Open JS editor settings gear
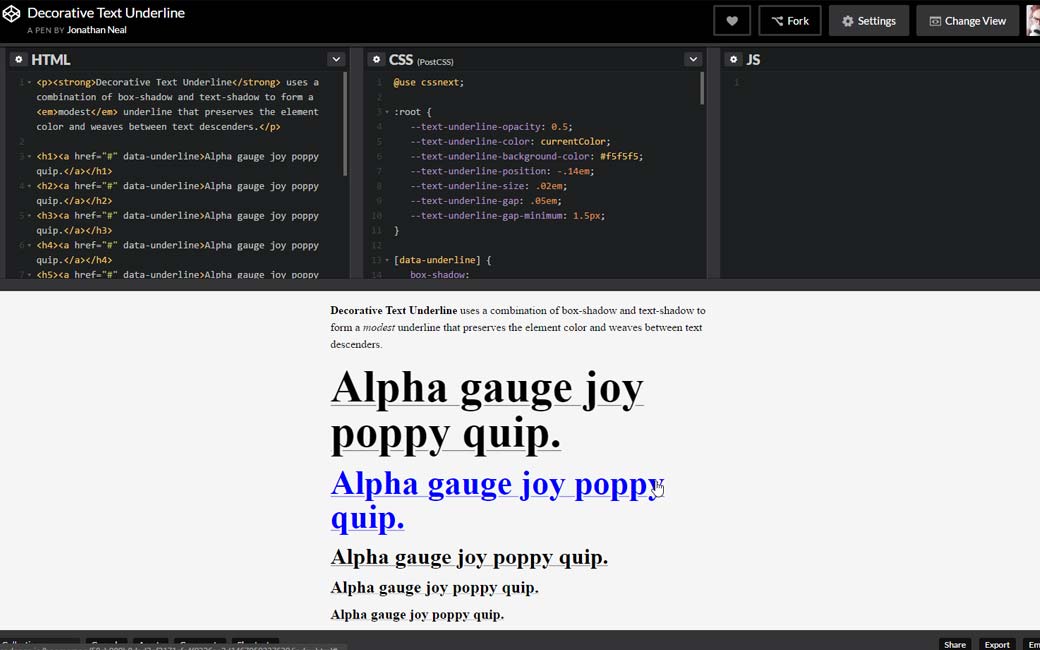 pyautogui.click(x=733, y=60)
